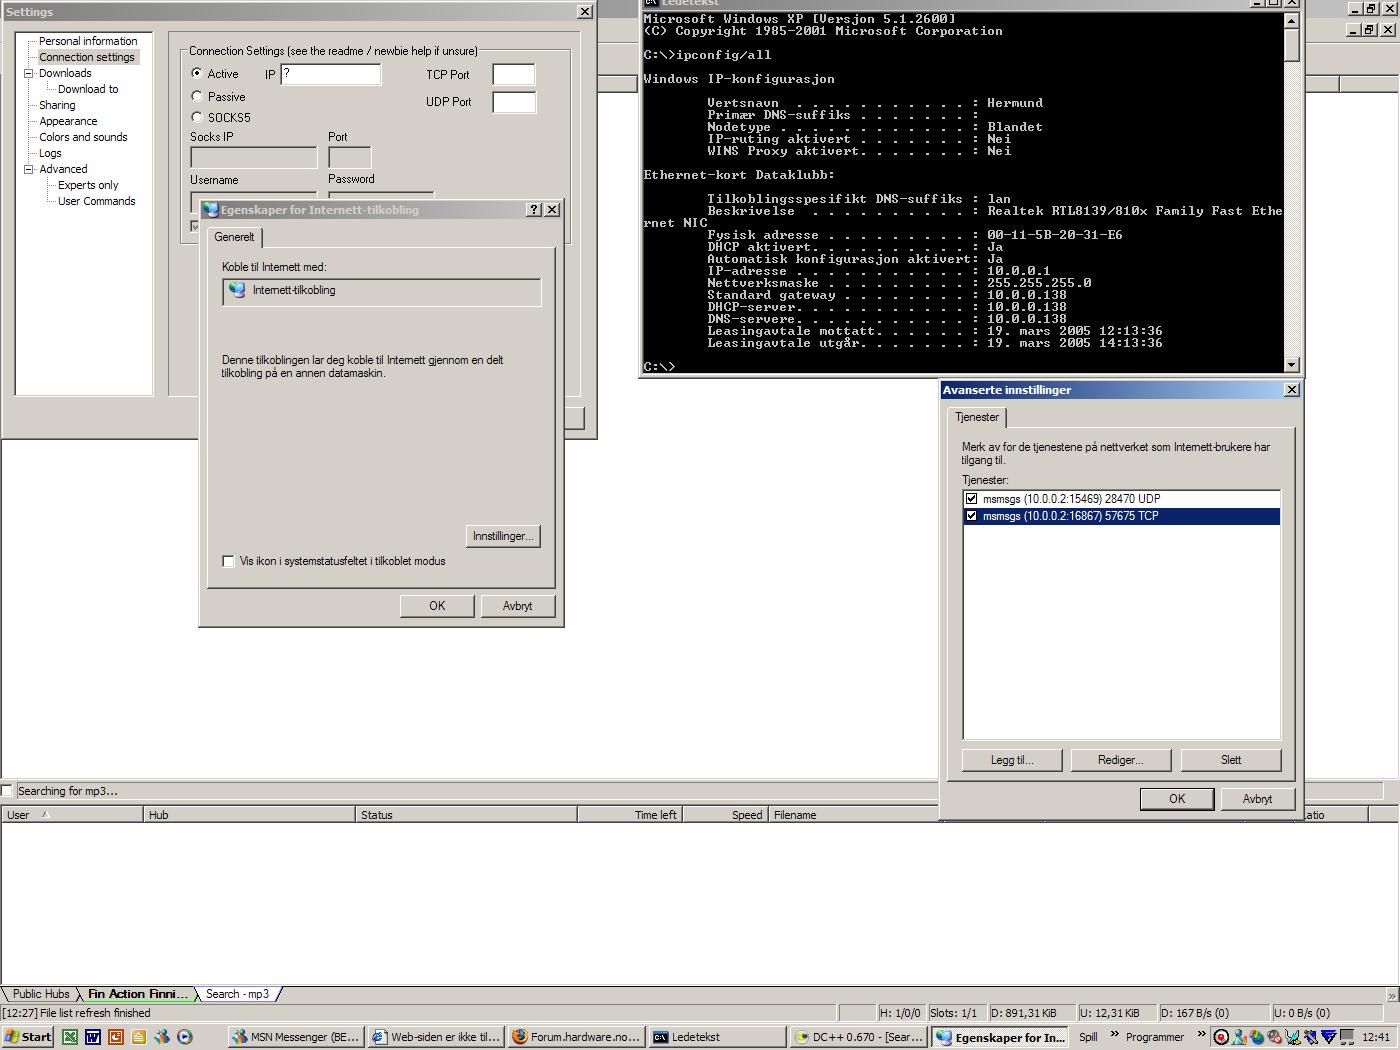Click Rediger... button
1400x1050 pixels.
(x=1120, y=760)
